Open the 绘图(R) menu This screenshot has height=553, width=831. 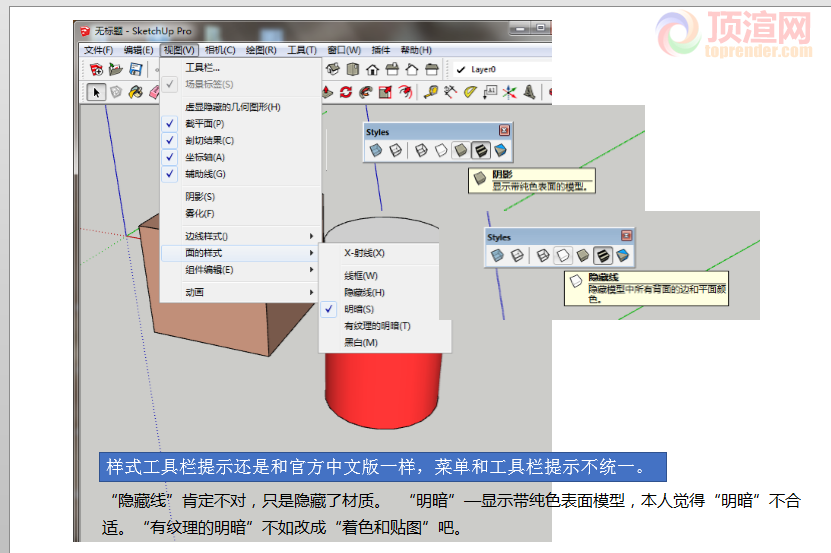261,50
